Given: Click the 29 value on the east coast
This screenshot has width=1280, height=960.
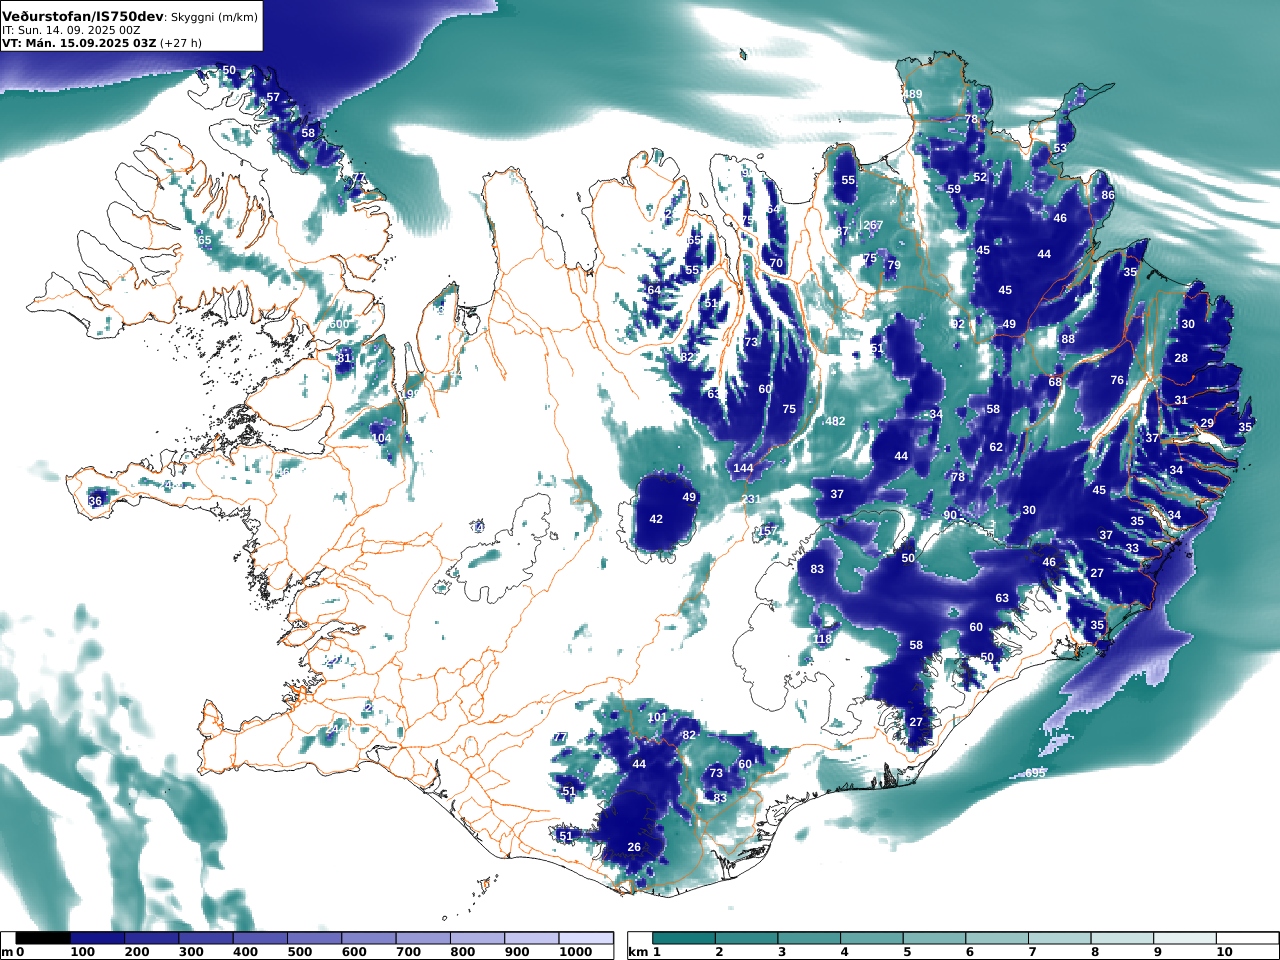Looking at the screenshot, I should pos(1207,423).
